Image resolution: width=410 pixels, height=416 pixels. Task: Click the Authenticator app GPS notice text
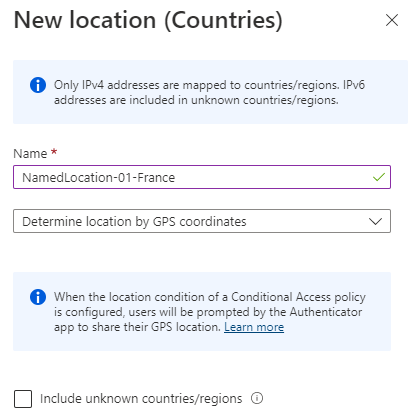pyautogui.click(x=210, y=312)
